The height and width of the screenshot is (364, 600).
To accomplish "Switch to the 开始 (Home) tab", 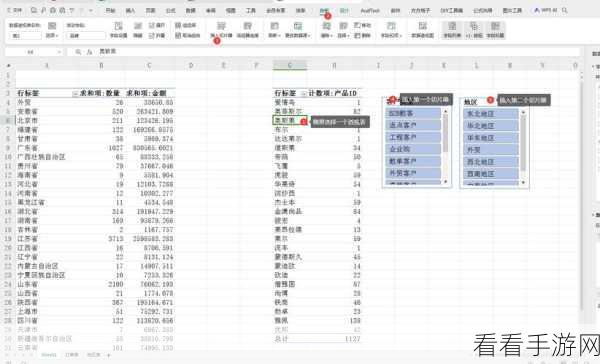I will point(111,10).
